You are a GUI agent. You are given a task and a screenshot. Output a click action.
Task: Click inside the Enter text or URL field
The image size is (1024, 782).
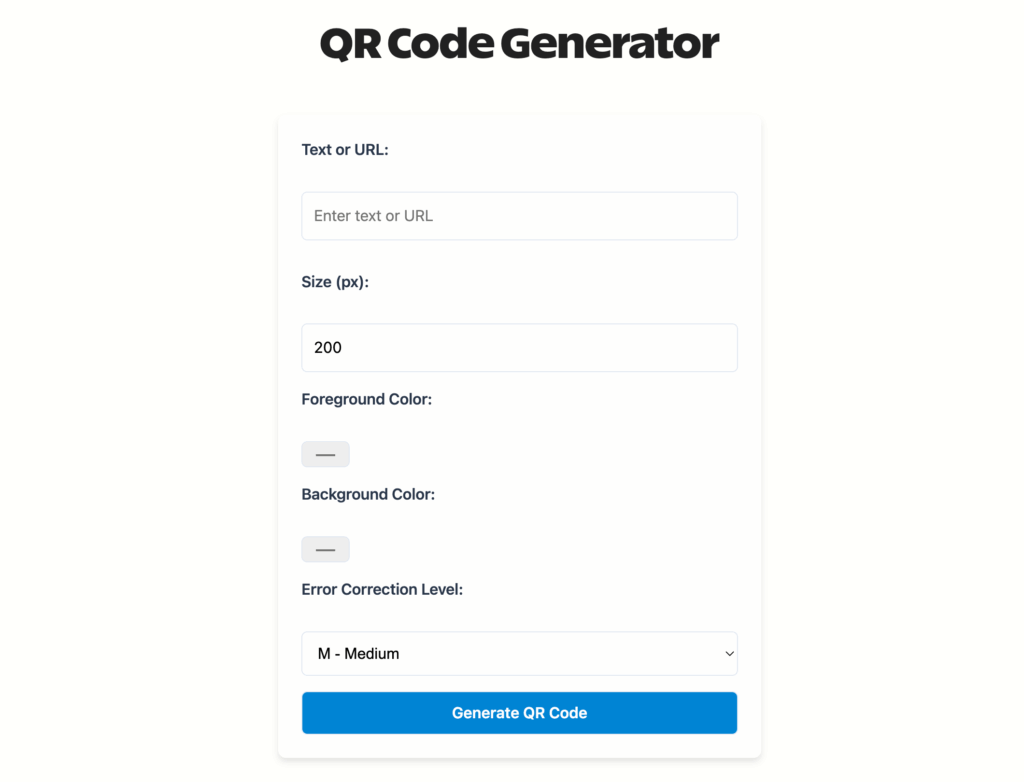[x=519, y=215]
